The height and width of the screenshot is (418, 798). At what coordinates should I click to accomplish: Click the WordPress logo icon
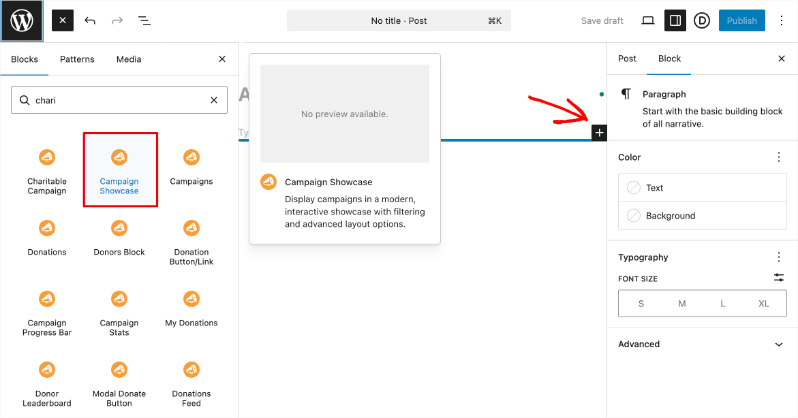21,20
